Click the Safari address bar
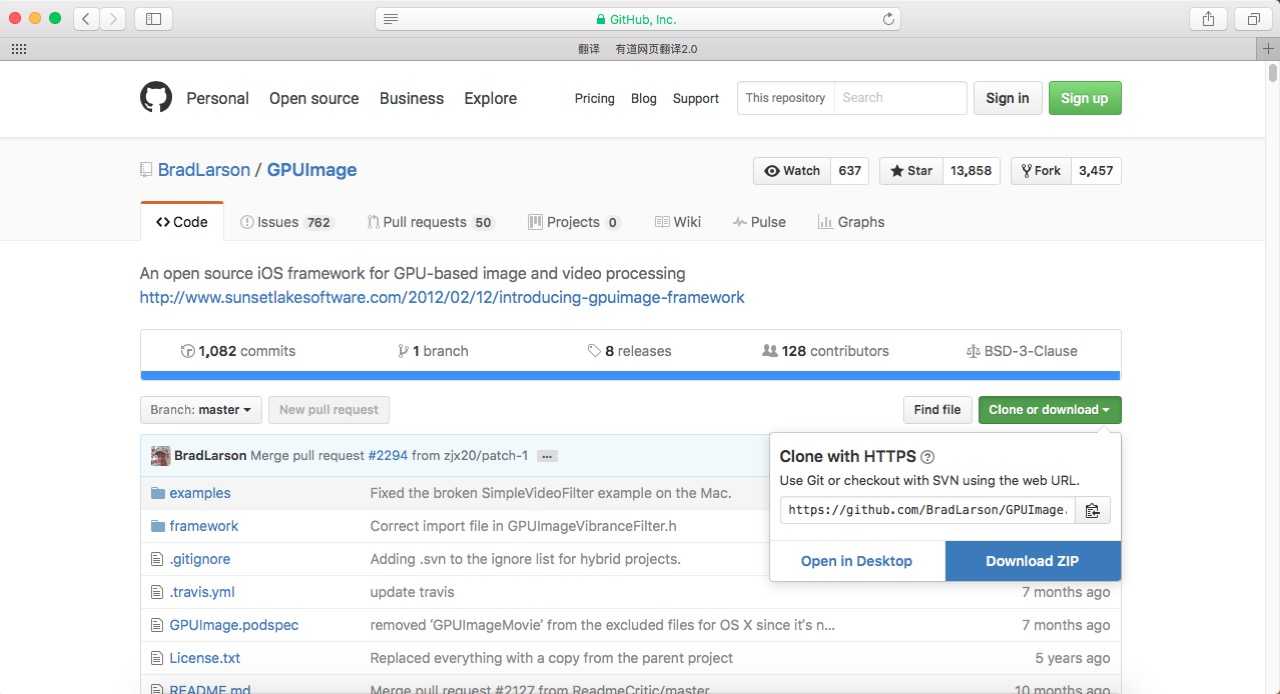1280x694 pixels. coord(637,19)
